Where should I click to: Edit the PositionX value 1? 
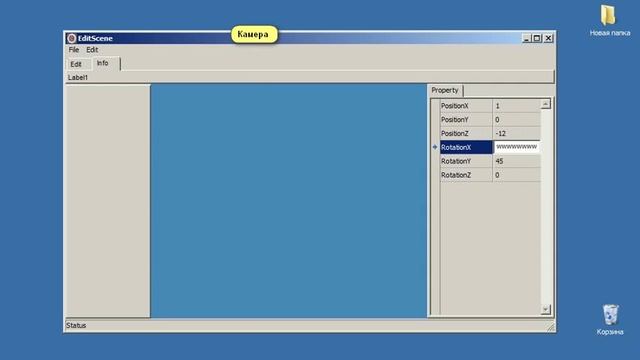coord(517,106)
